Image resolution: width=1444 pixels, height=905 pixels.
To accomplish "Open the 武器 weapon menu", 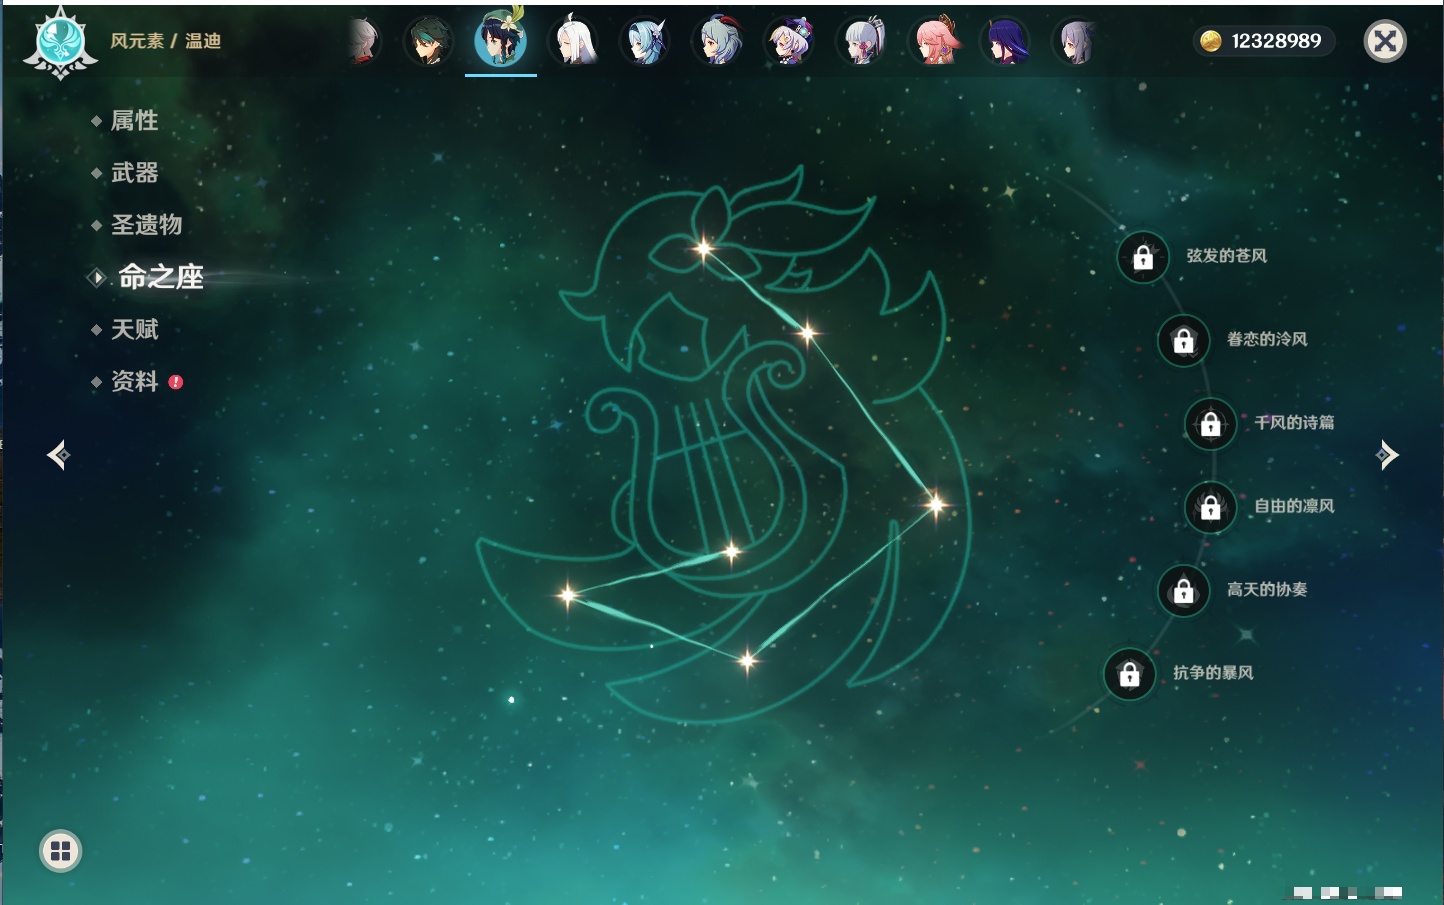I will [x=134, y=173].
